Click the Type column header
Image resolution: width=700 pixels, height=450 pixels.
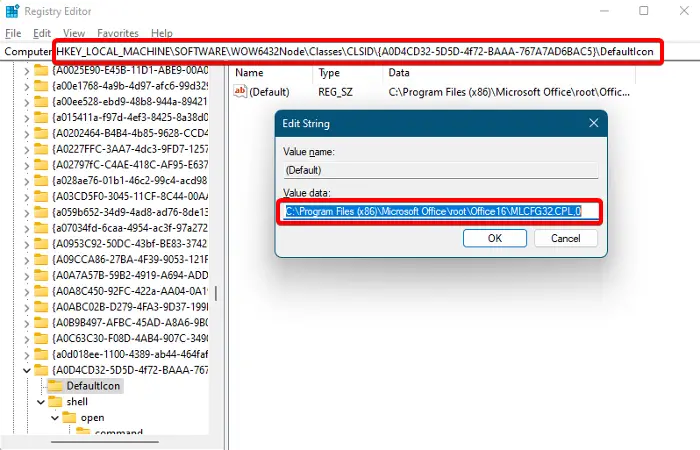(329, 73)
